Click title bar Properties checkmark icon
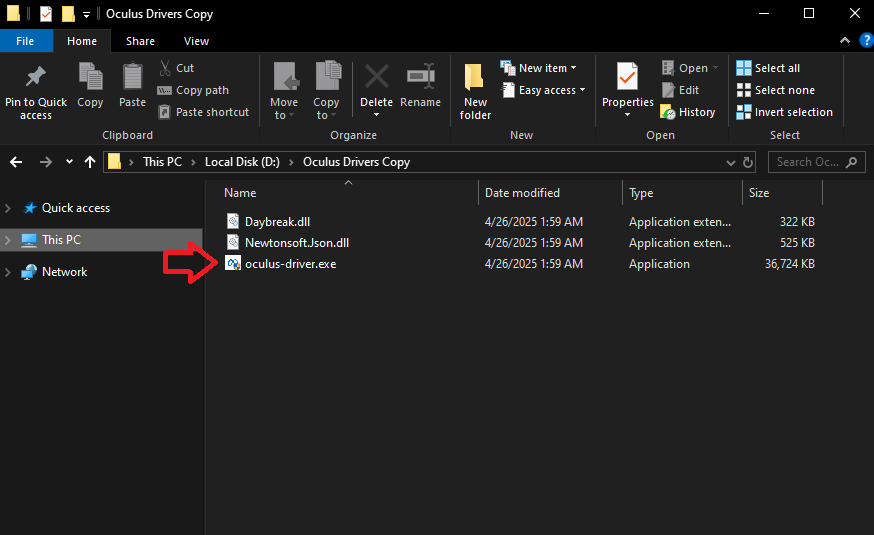Screen dimensions: 874x535 pos(46,14)
